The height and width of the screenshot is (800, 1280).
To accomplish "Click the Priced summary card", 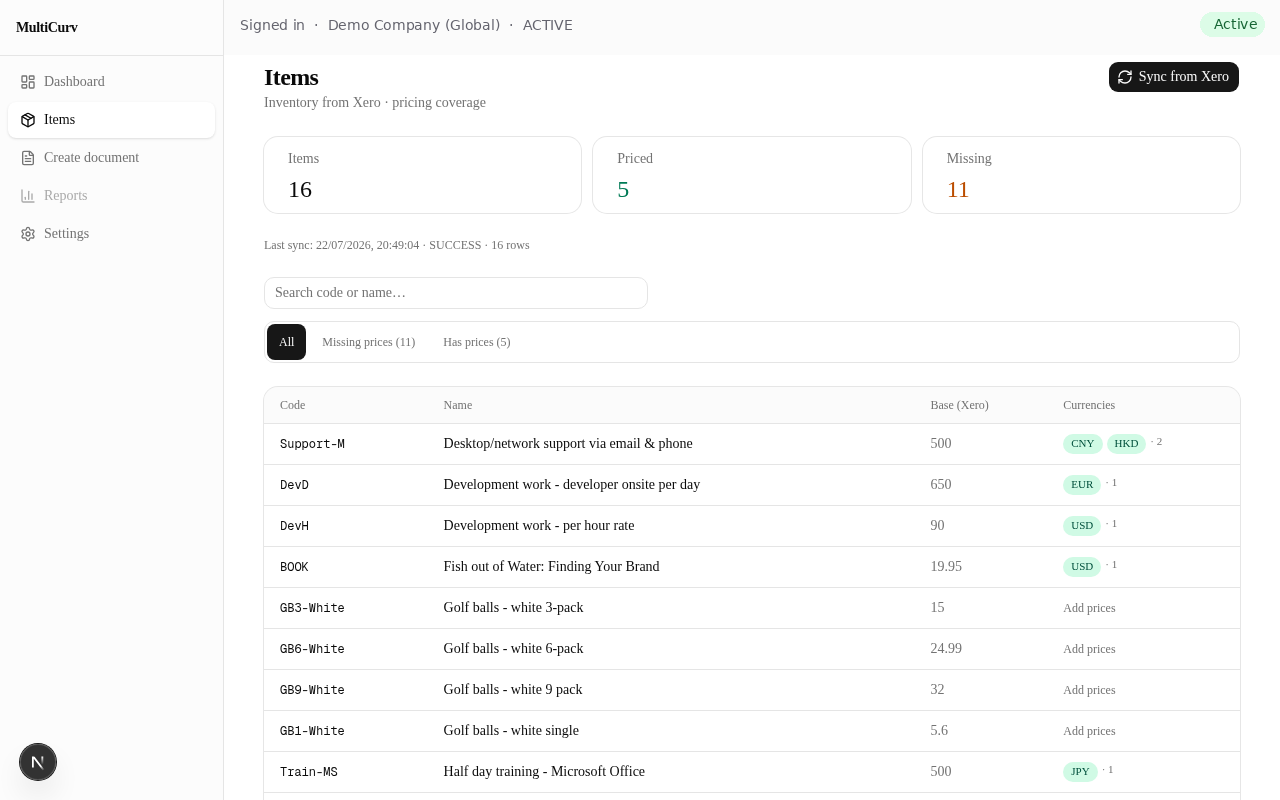I will [752, 175].
